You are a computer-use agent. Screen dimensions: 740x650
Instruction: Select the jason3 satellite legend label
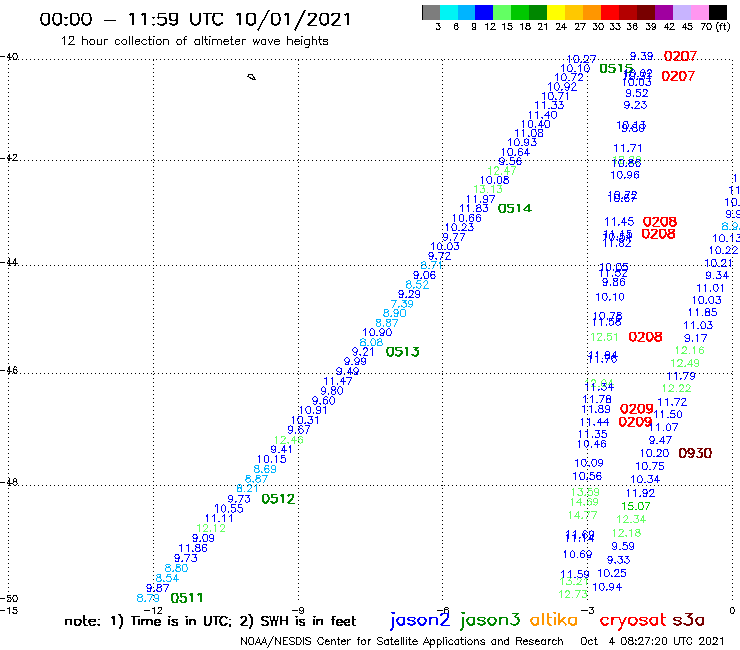(490, 620)
